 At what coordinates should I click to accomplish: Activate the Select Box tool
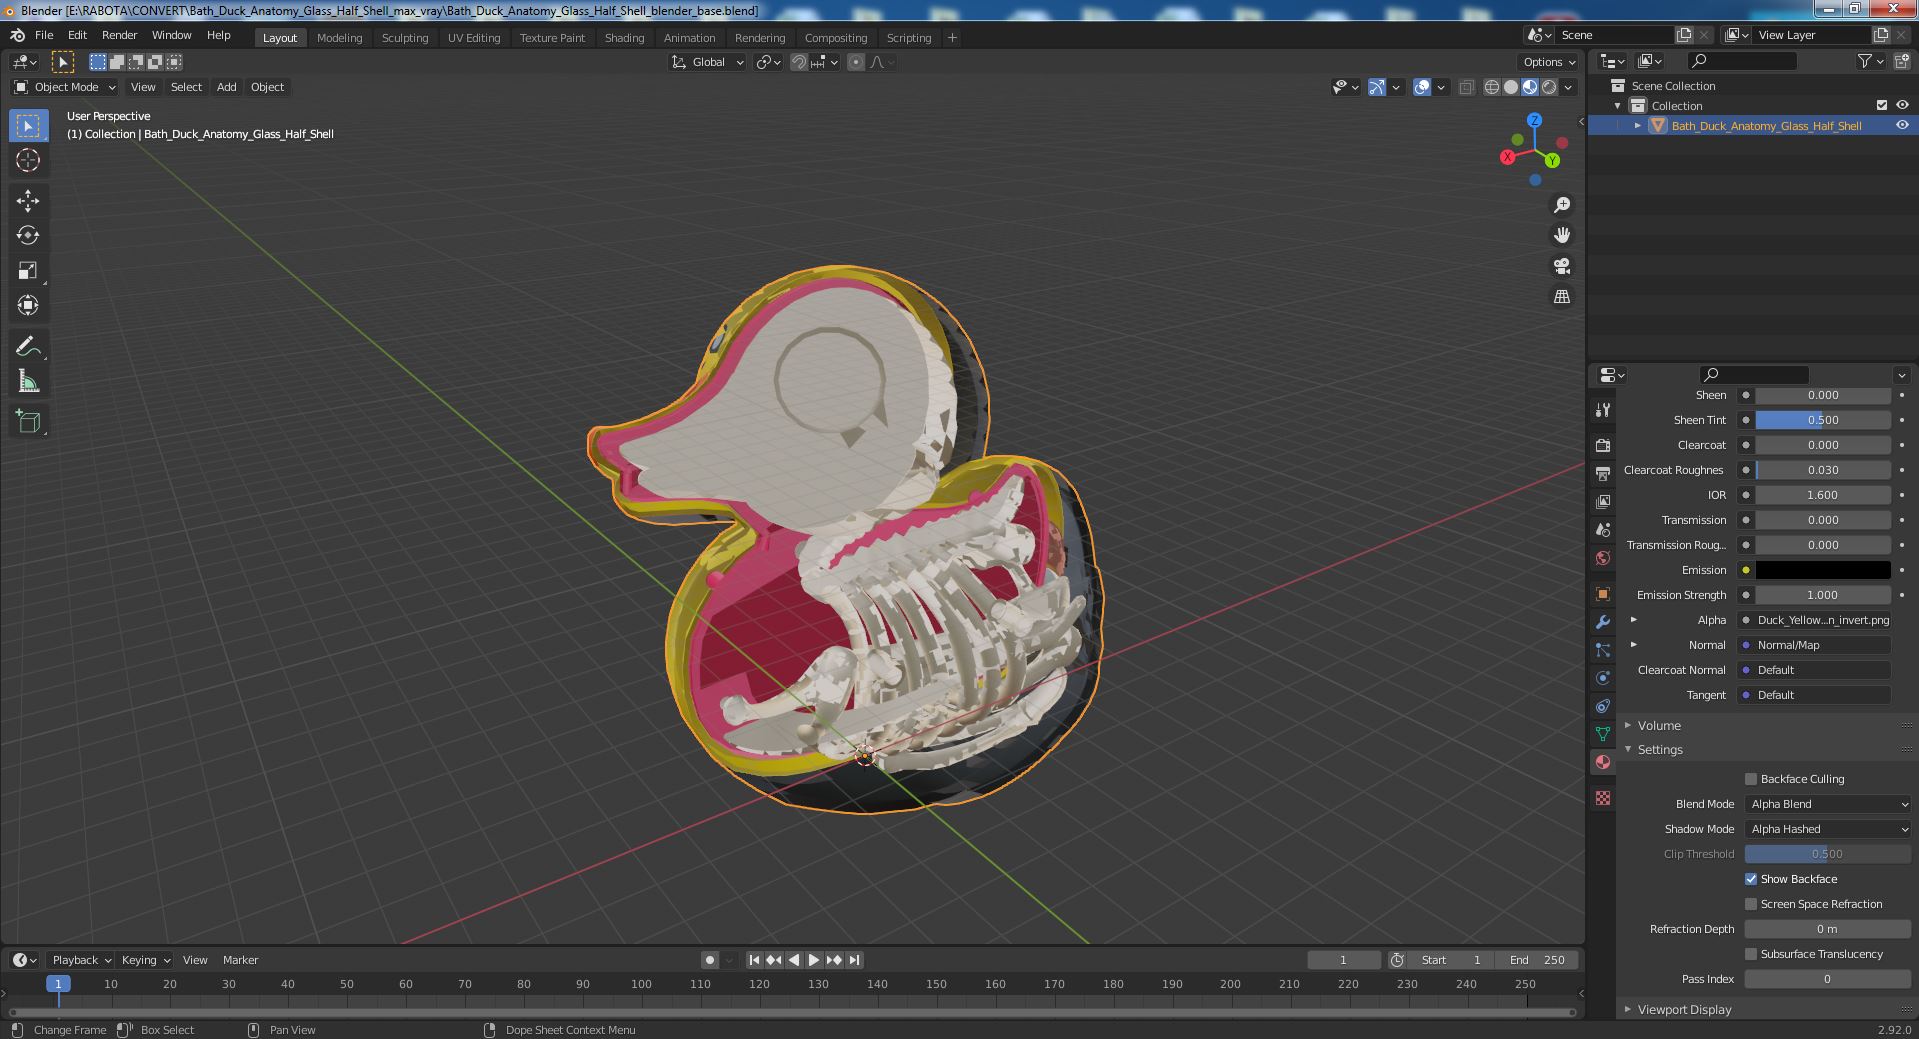pyautogui.click(x=28, y=126)
